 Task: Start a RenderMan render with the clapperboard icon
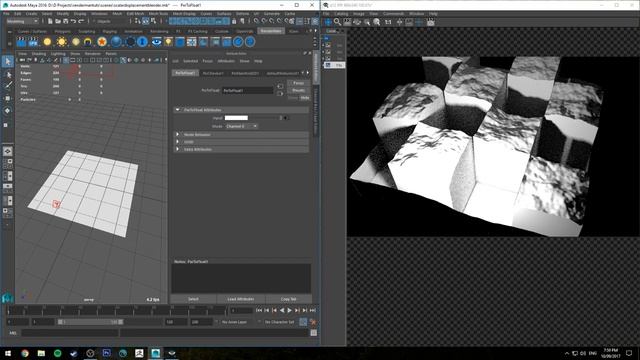pyautogui.click(x=21, y=42)
